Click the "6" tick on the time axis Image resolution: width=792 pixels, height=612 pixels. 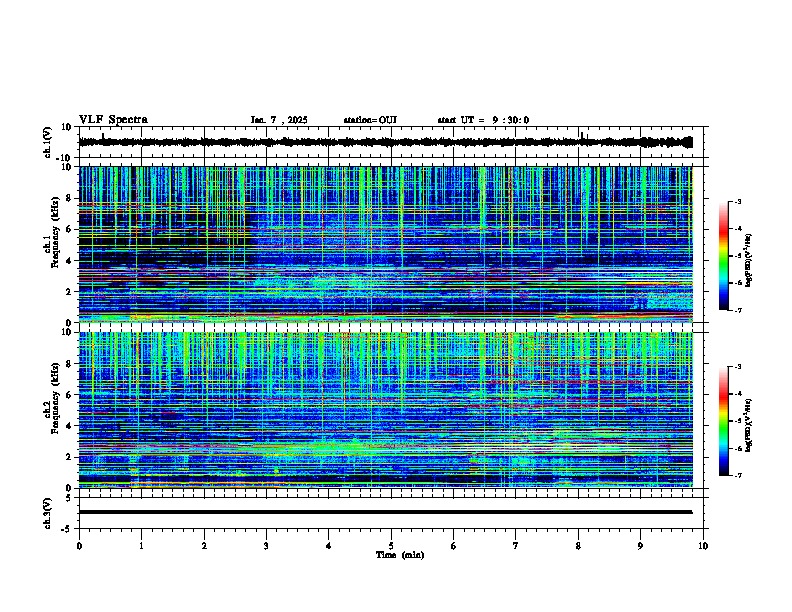pyautogui.click(x=454, y=546)
